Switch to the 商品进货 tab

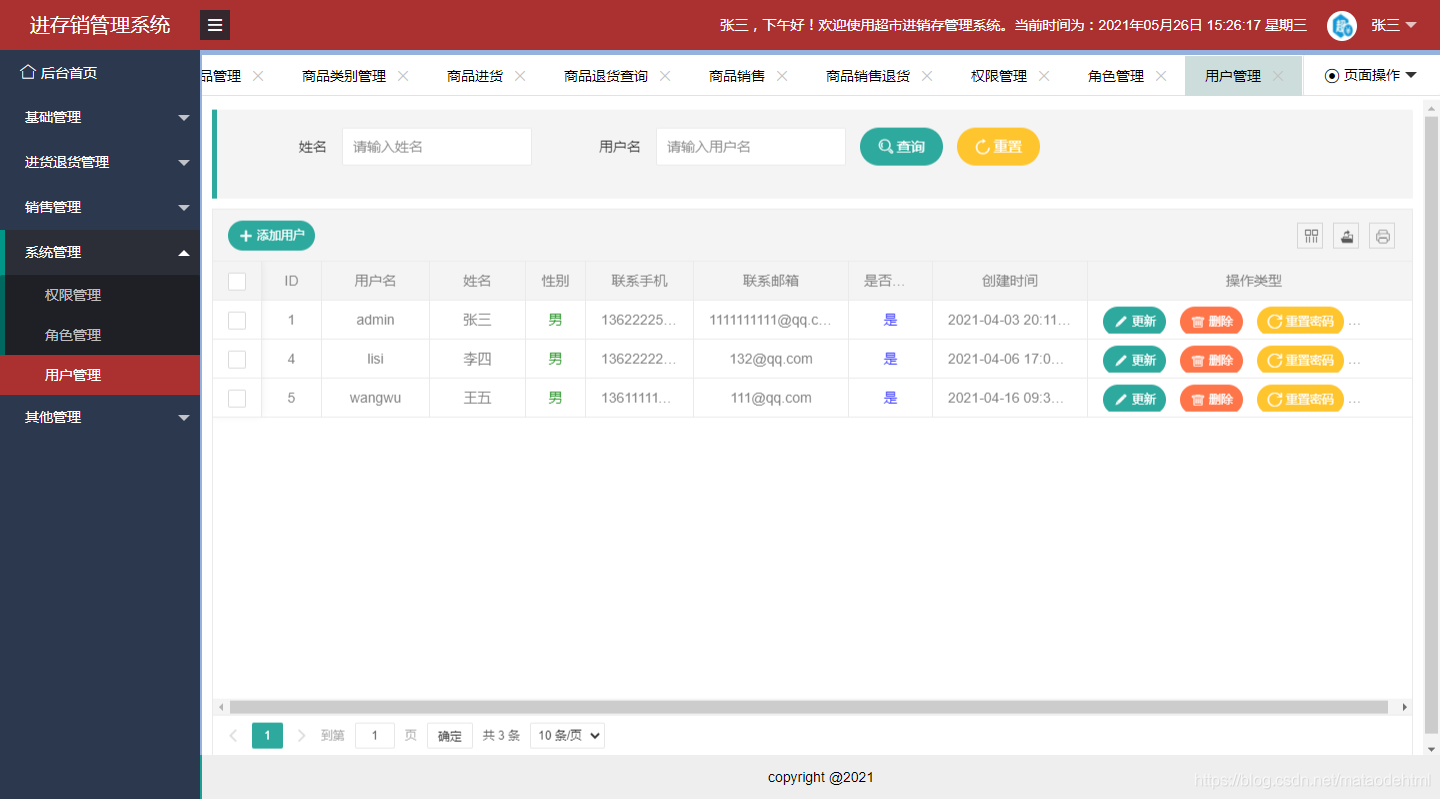[x=475, y=76]
